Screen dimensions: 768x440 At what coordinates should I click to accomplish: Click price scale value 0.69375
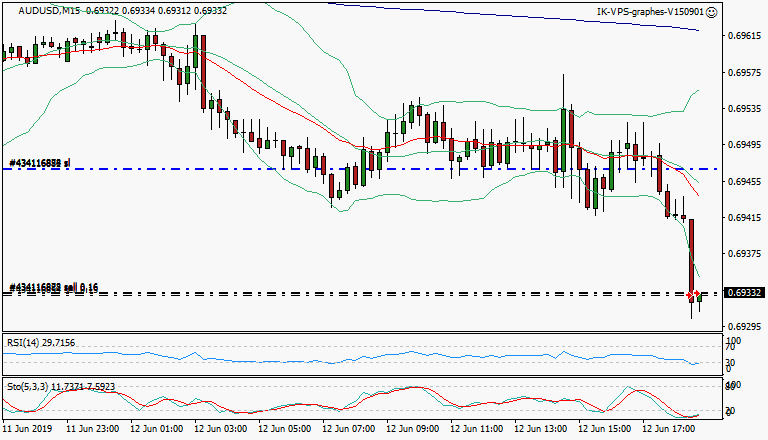tap(744, 254)
